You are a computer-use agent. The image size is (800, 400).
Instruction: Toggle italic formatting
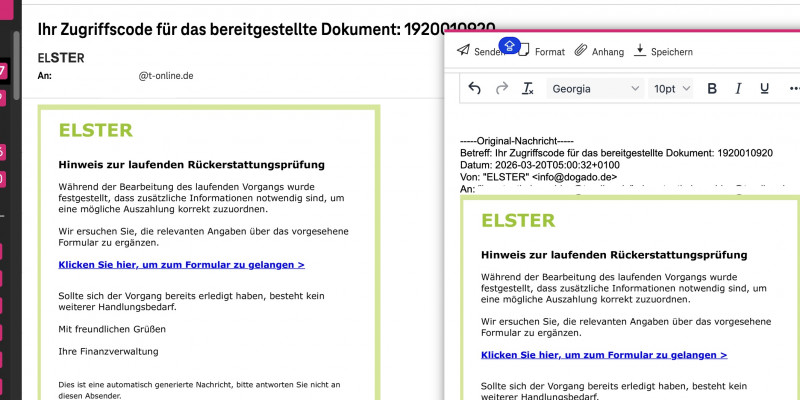[x=738, y=89]
